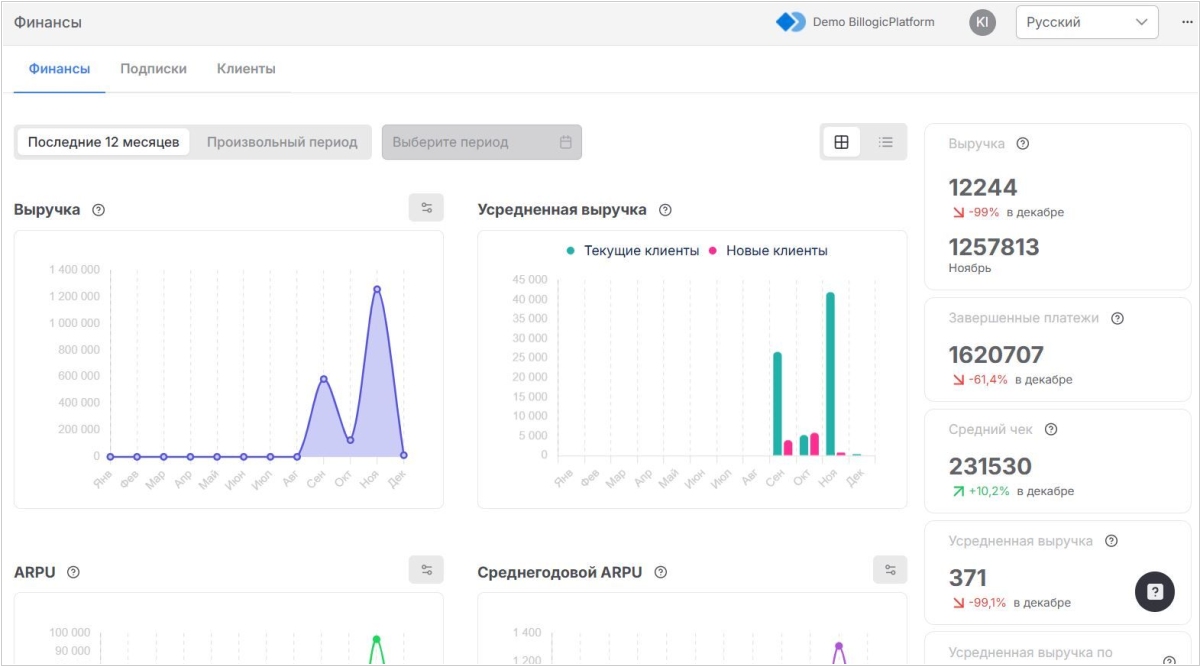Open the three-dot more options menu
The height and width of the screenshot is (666, 1200).
[1186, 22]
